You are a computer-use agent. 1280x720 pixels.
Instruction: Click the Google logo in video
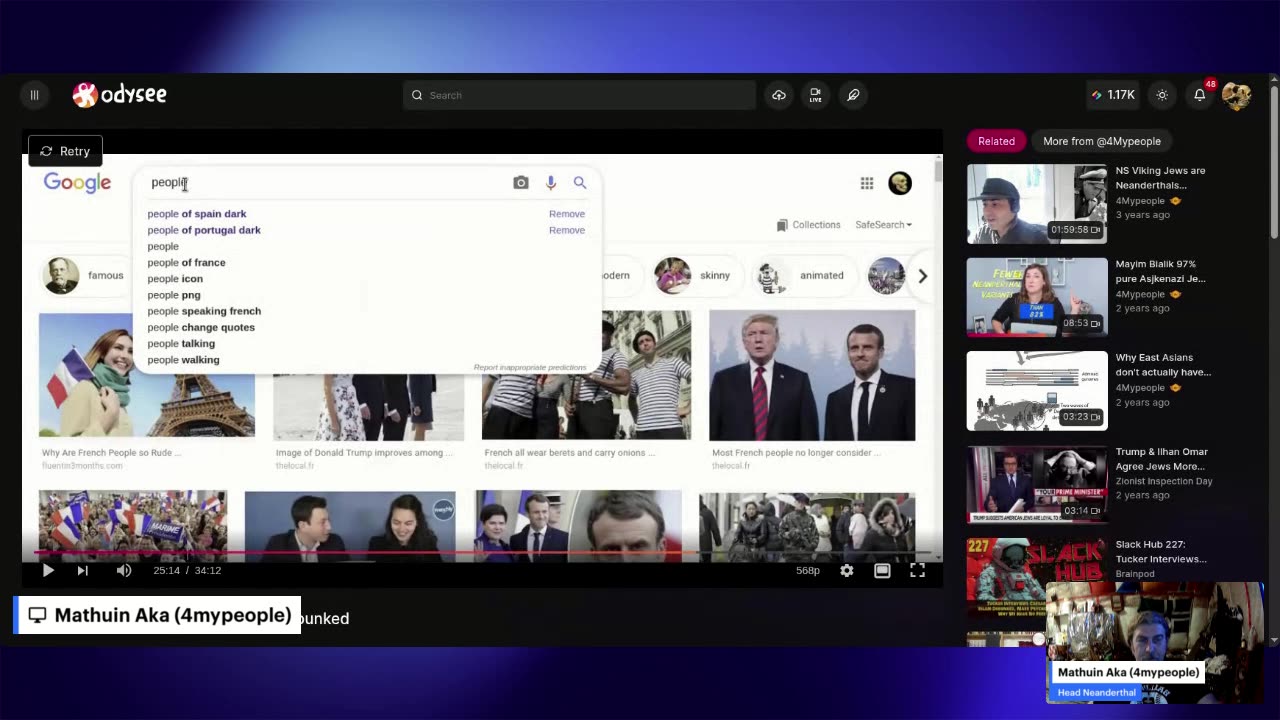pyautogui.click(x=77, y=183)
